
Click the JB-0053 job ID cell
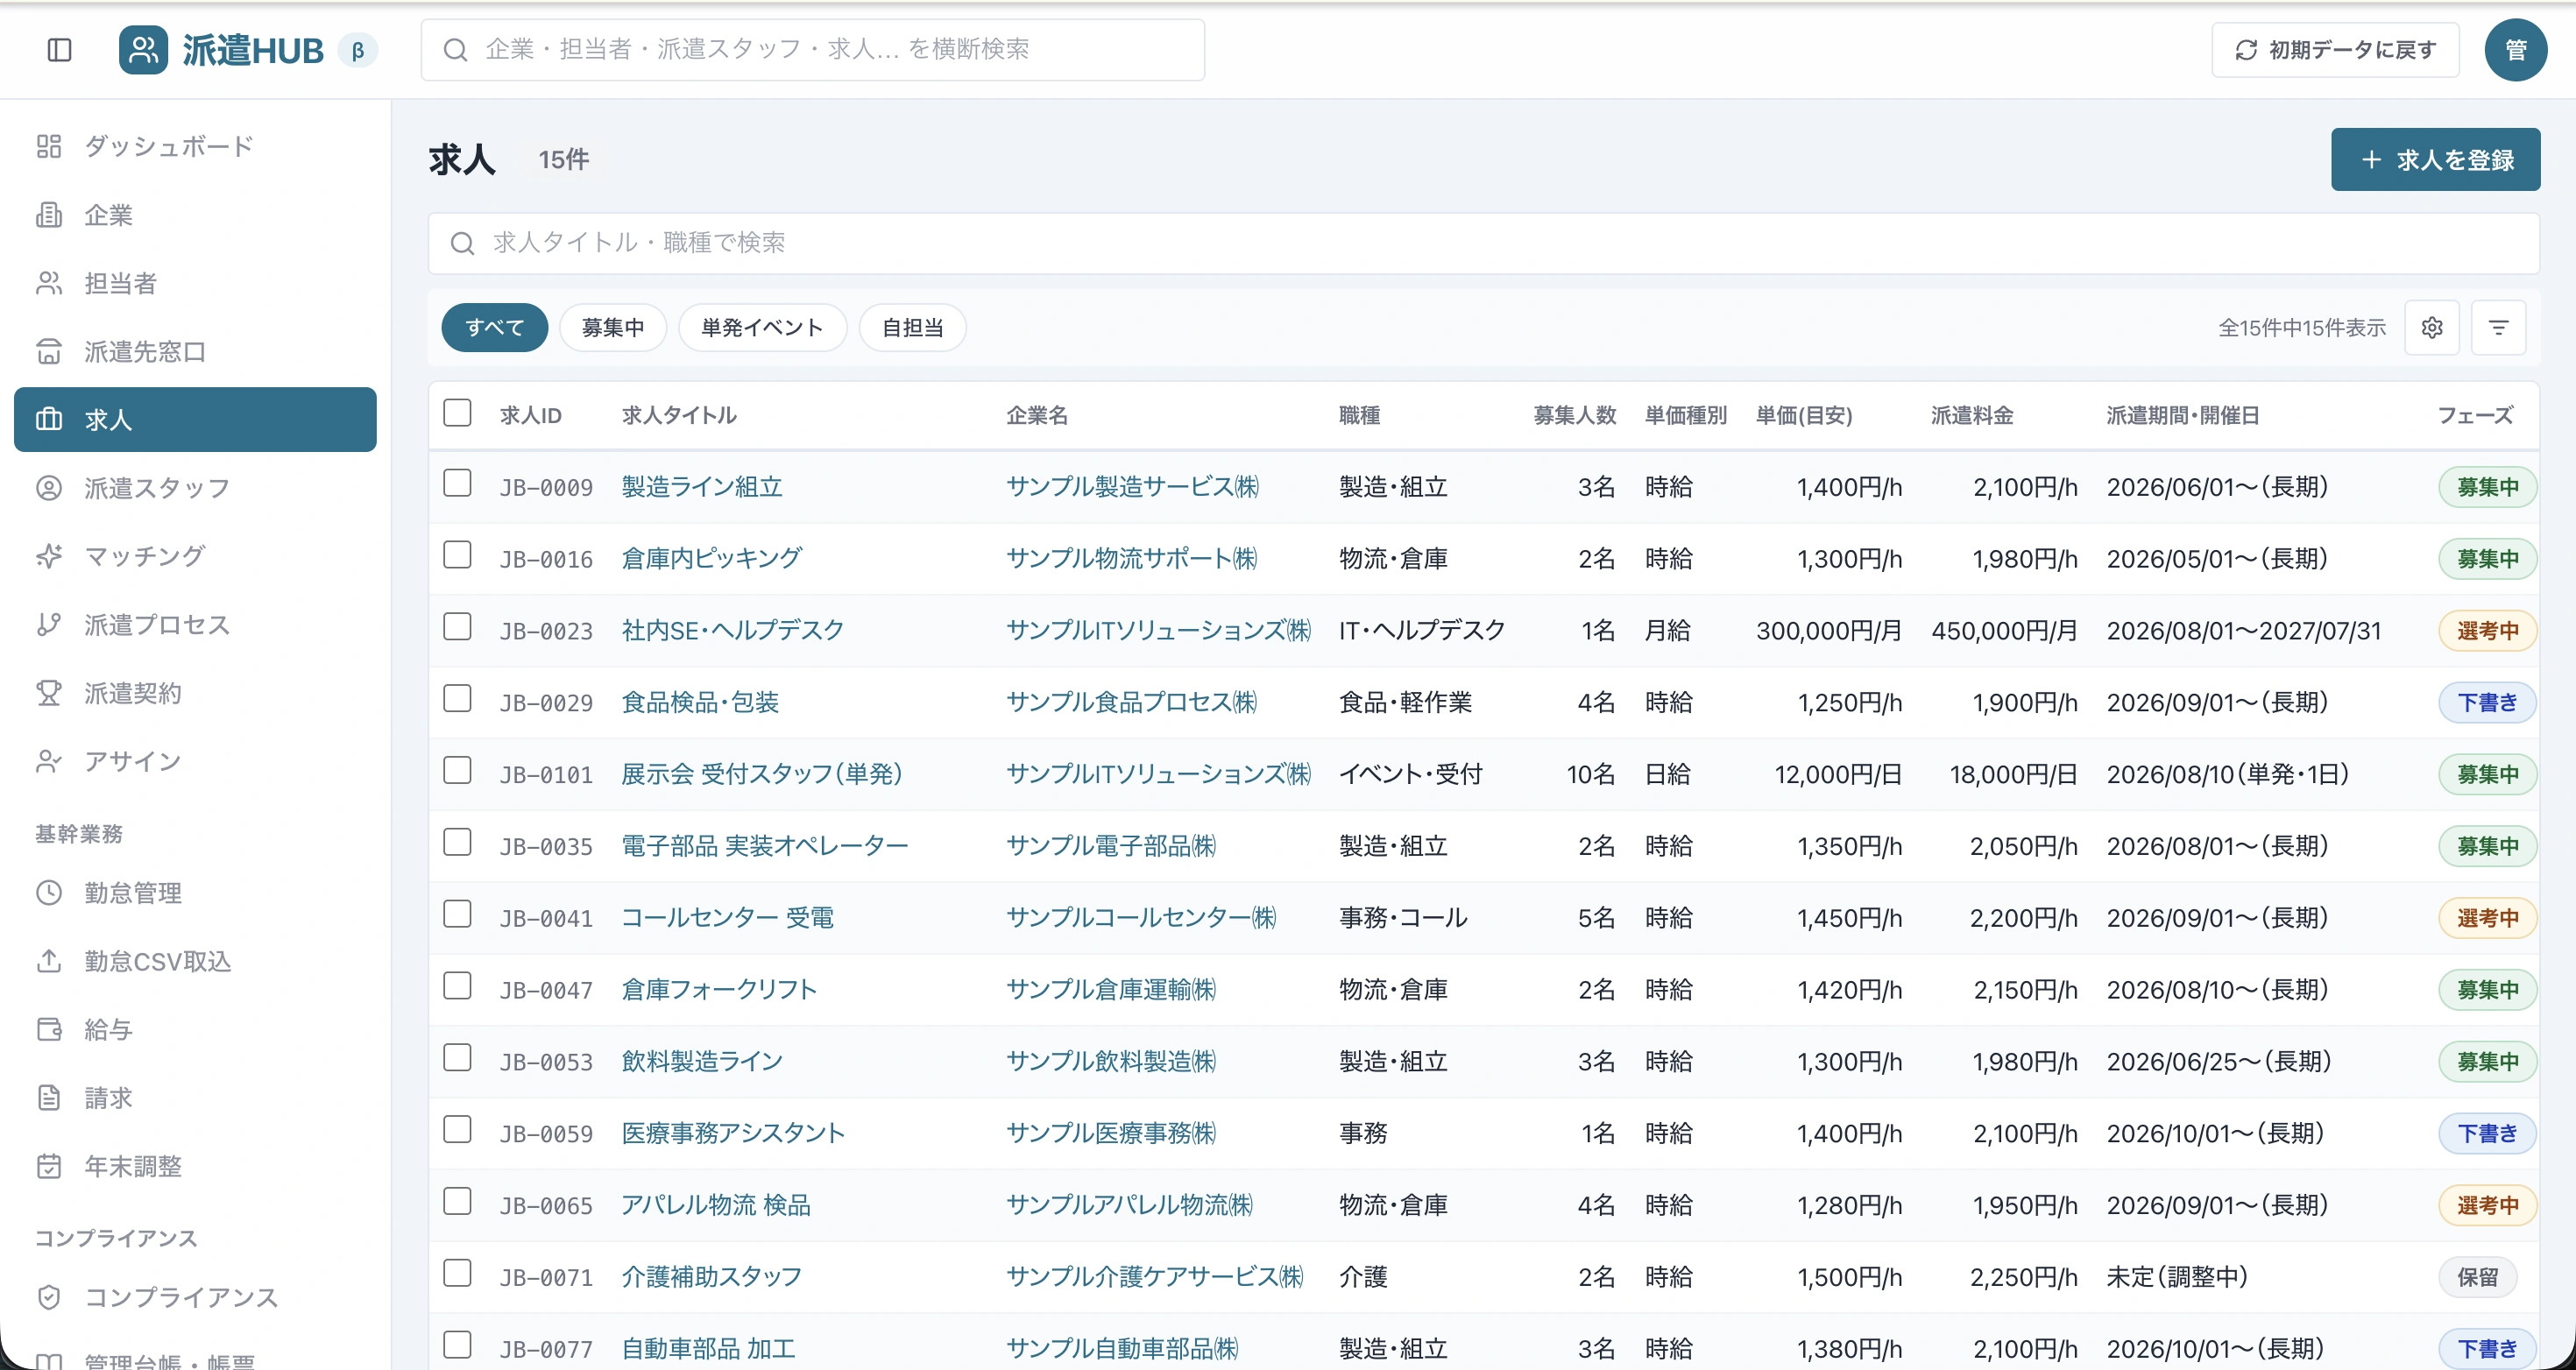point(546,1062)
